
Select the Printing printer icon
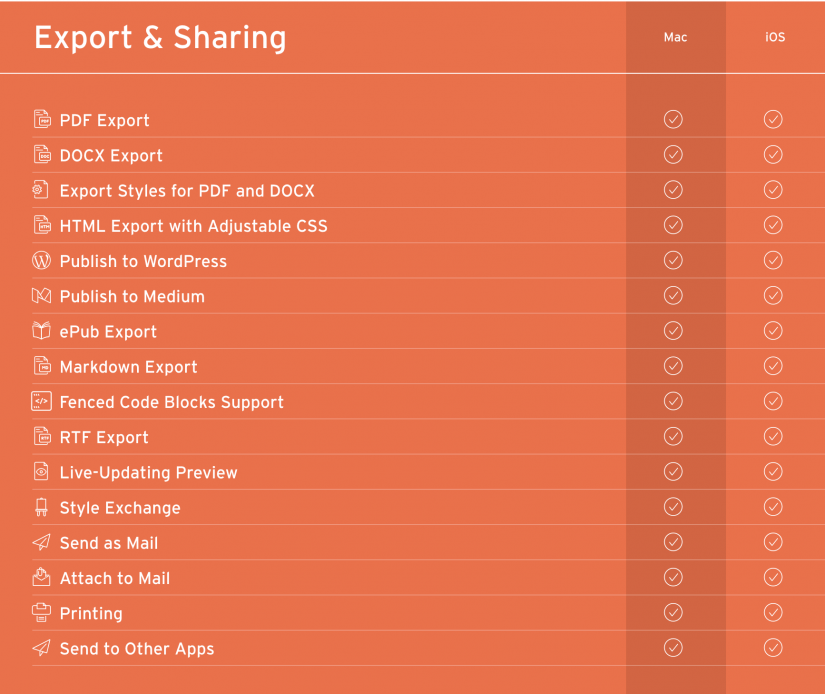[42, 613]
